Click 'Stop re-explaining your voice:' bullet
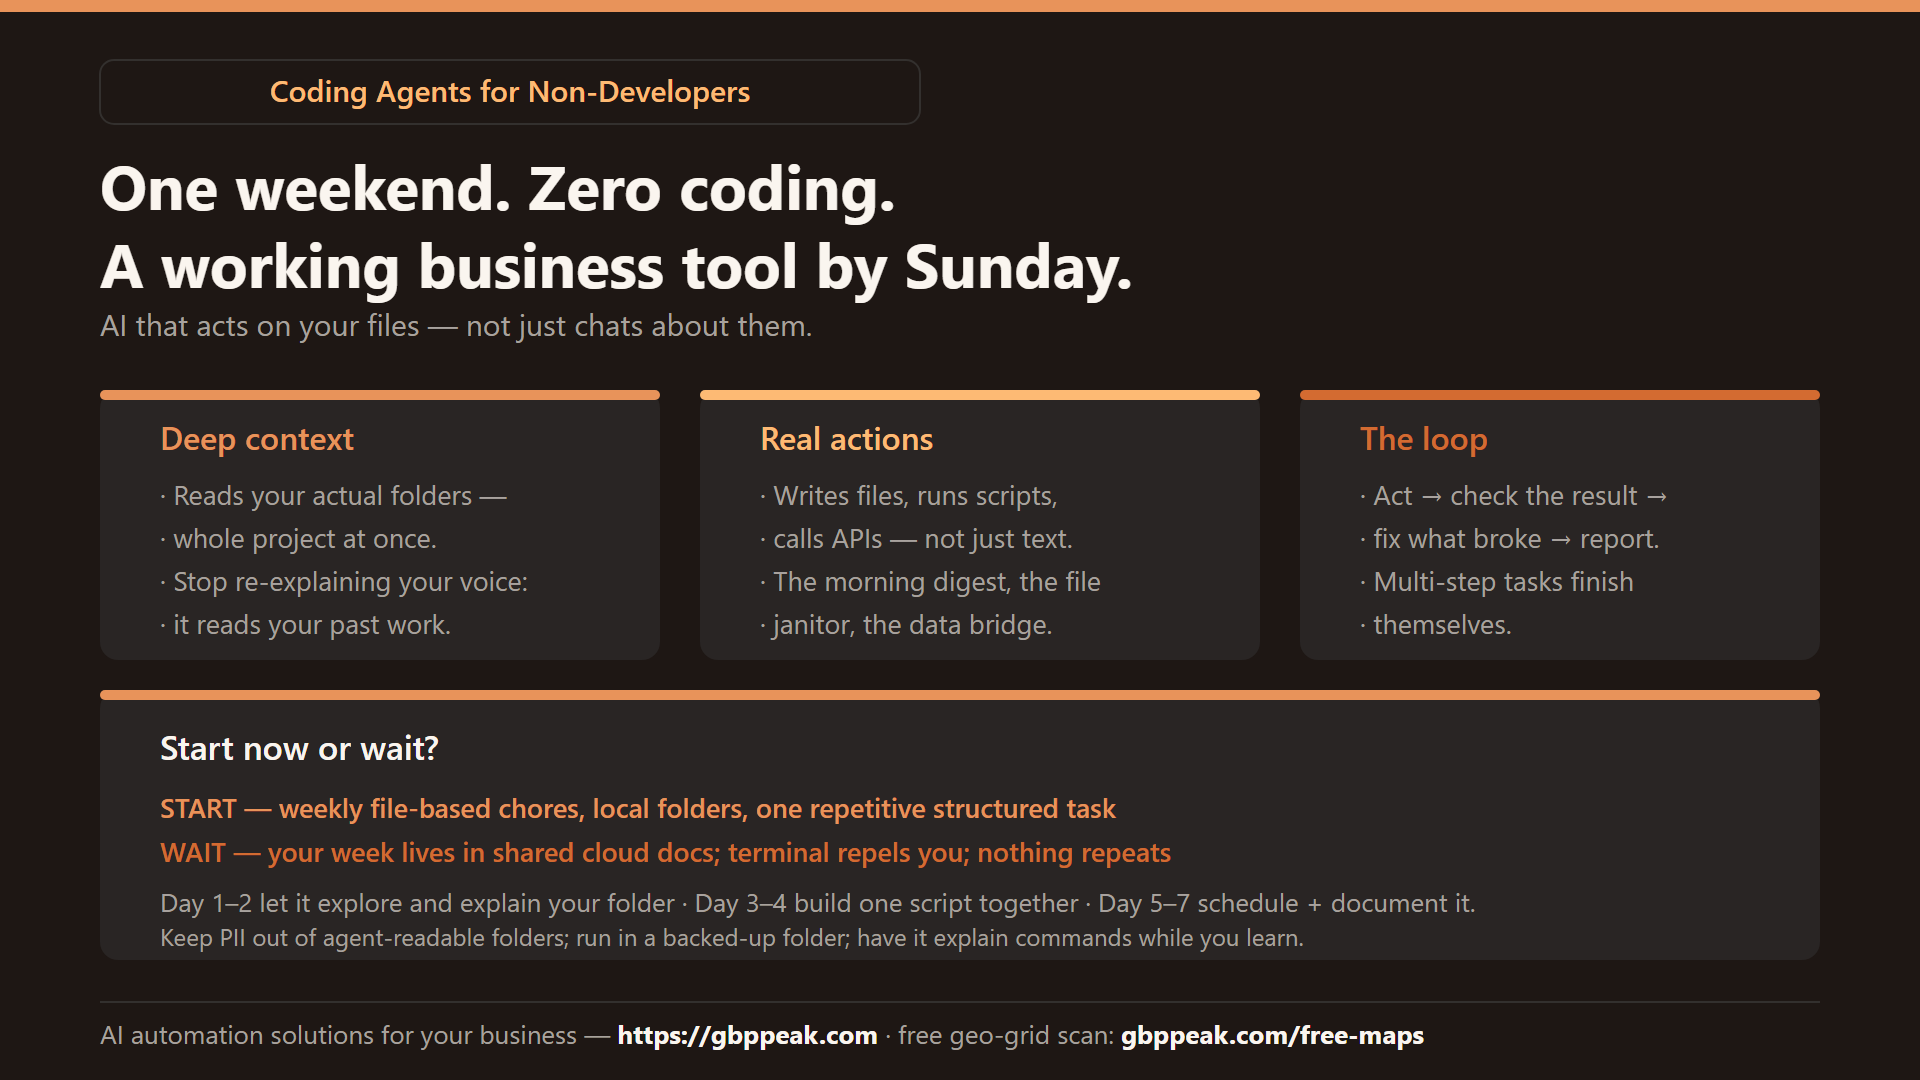This screenshot has width=1920, height=1080. click(344, 582)
